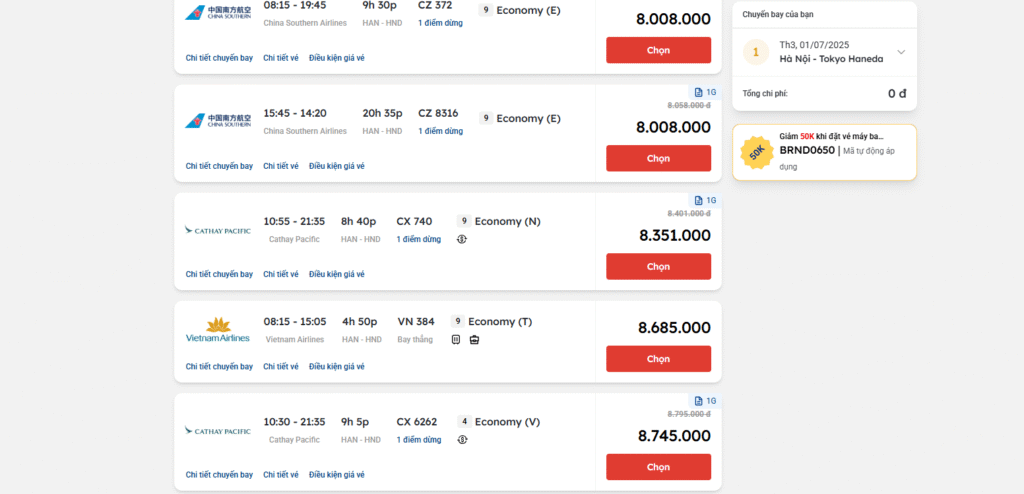The image size is (1024, 494).
Task: Click the 1G document badge on flight CZ 8316
Action: [x=705, y=92]
